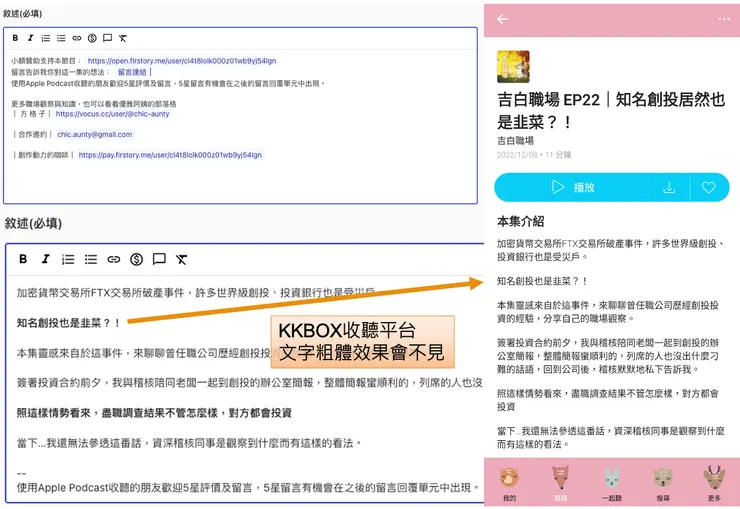Toggle bold in the lower description editor
Image resolution: width=740 pixels, height=509 pixels.
pyautogui.click(x=23, y=259)
